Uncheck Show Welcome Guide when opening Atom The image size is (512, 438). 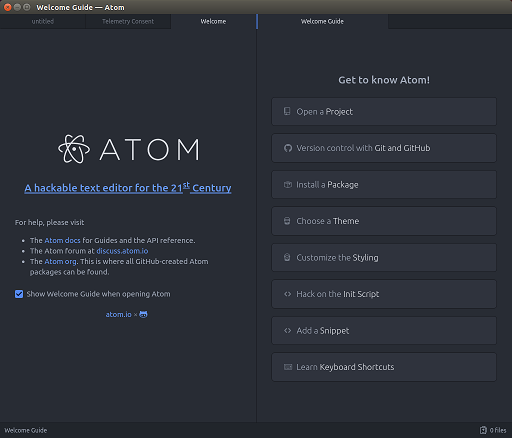tap(19, 294)
